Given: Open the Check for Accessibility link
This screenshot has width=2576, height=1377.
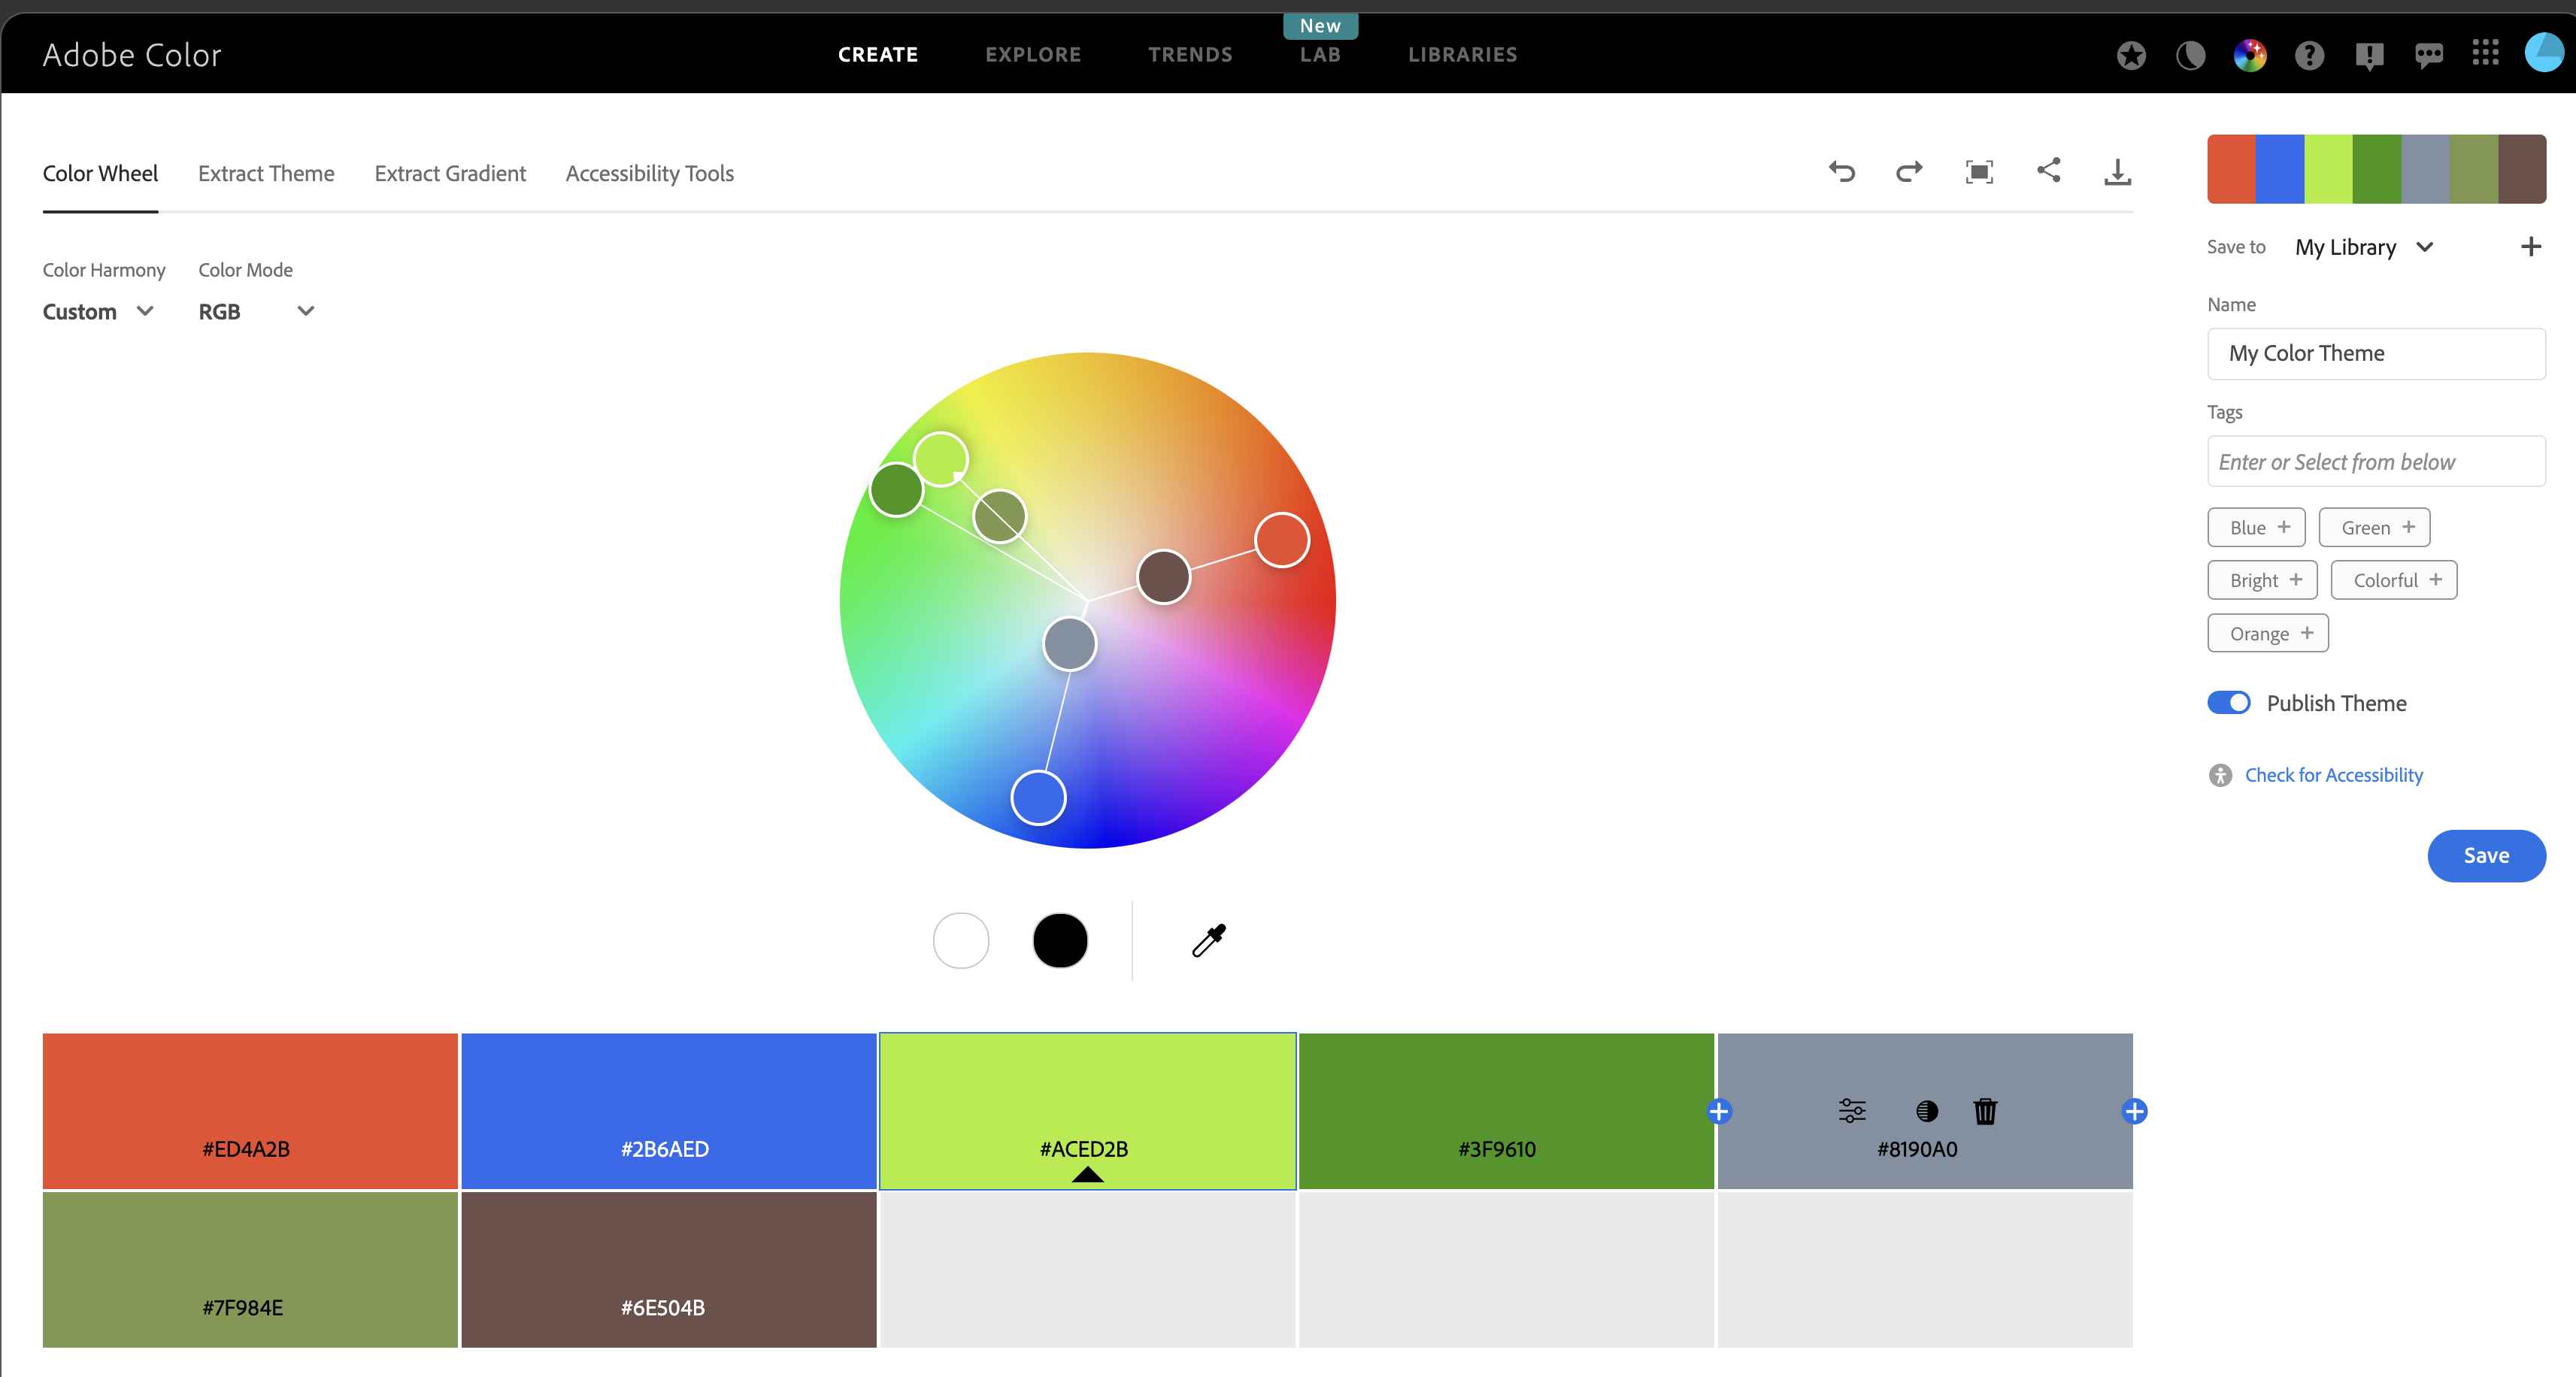Looking at the screenshot, I should pyautogui.click(x=2333, y=775).
